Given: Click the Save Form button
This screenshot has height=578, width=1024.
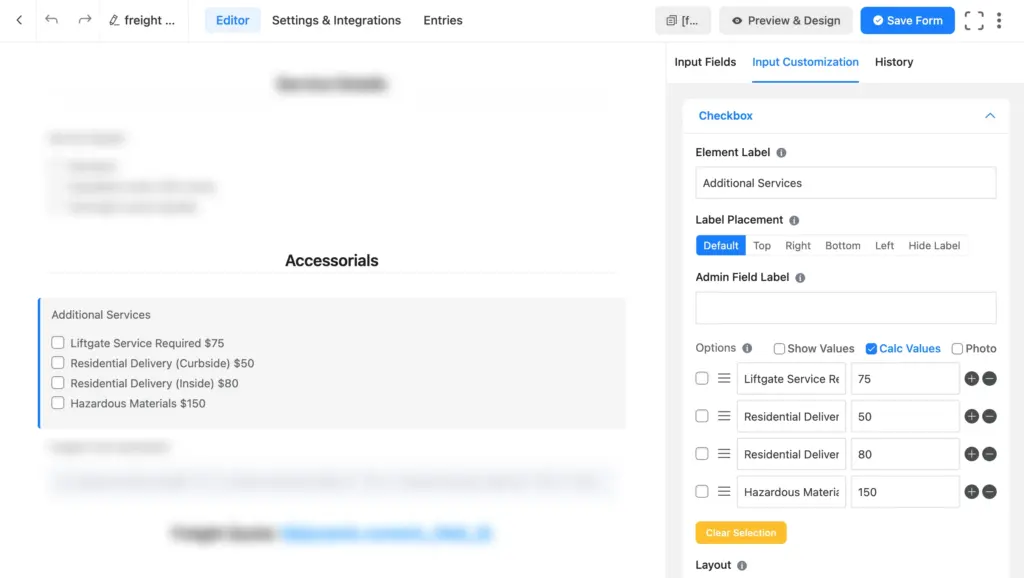Looking at the screenshot, I should [907, 20].
